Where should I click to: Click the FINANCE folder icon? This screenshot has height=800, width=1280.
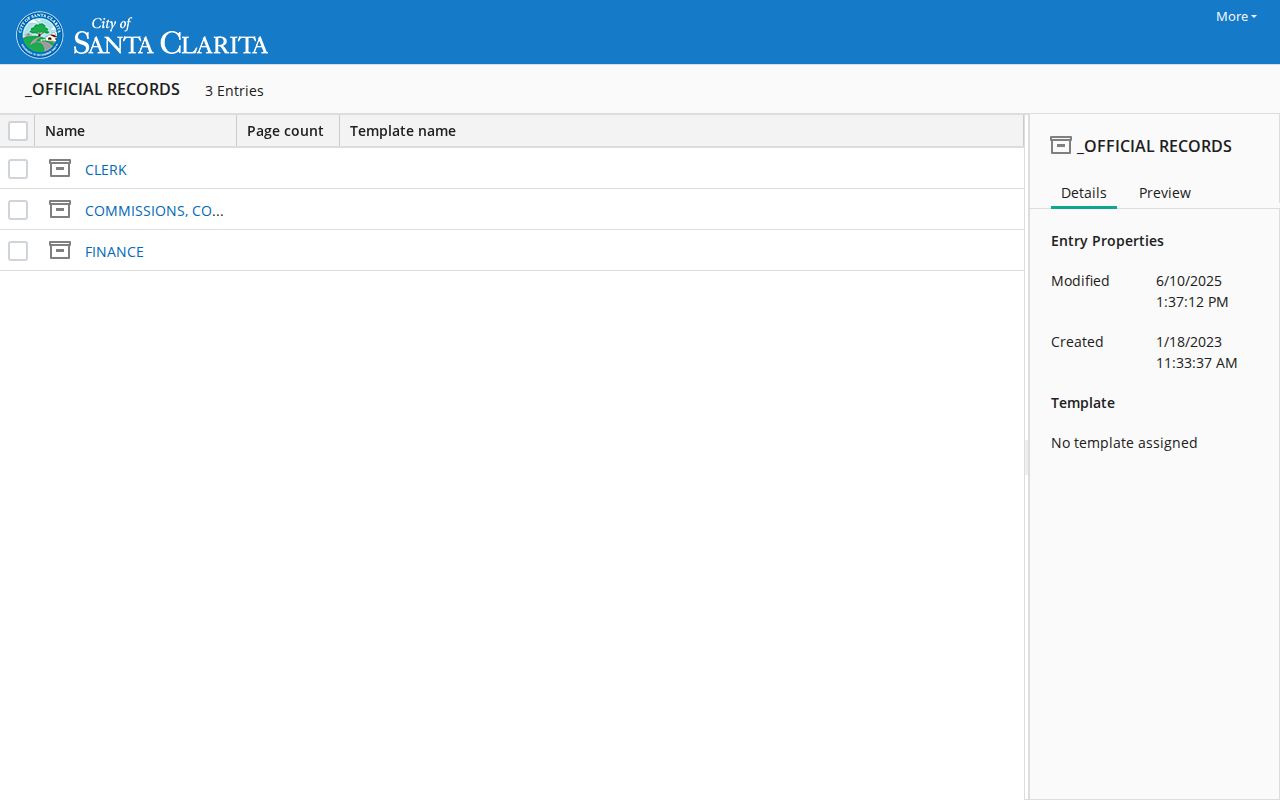(x=60, y=250)
